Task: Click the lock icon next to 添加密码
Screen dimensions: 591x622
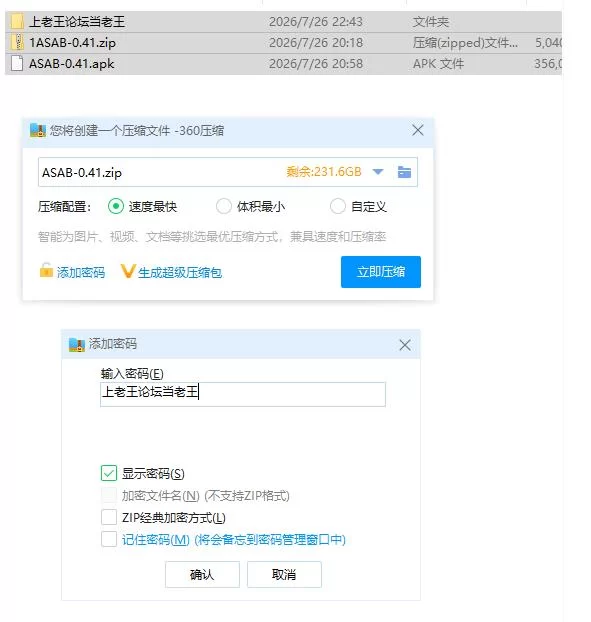Action: click(x=46, y=270)
